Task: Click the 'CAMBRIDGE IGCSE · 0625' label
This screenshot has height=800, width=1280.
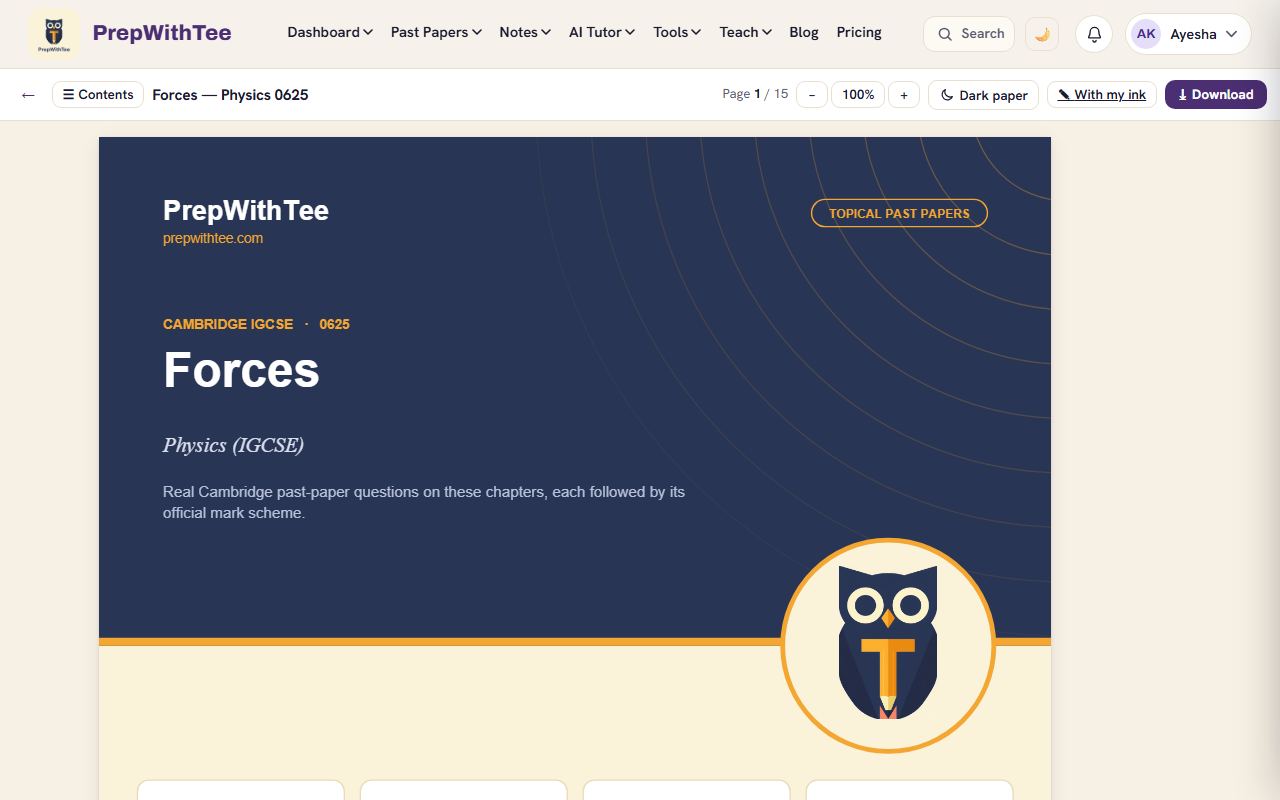Action: tap(256, 324)
